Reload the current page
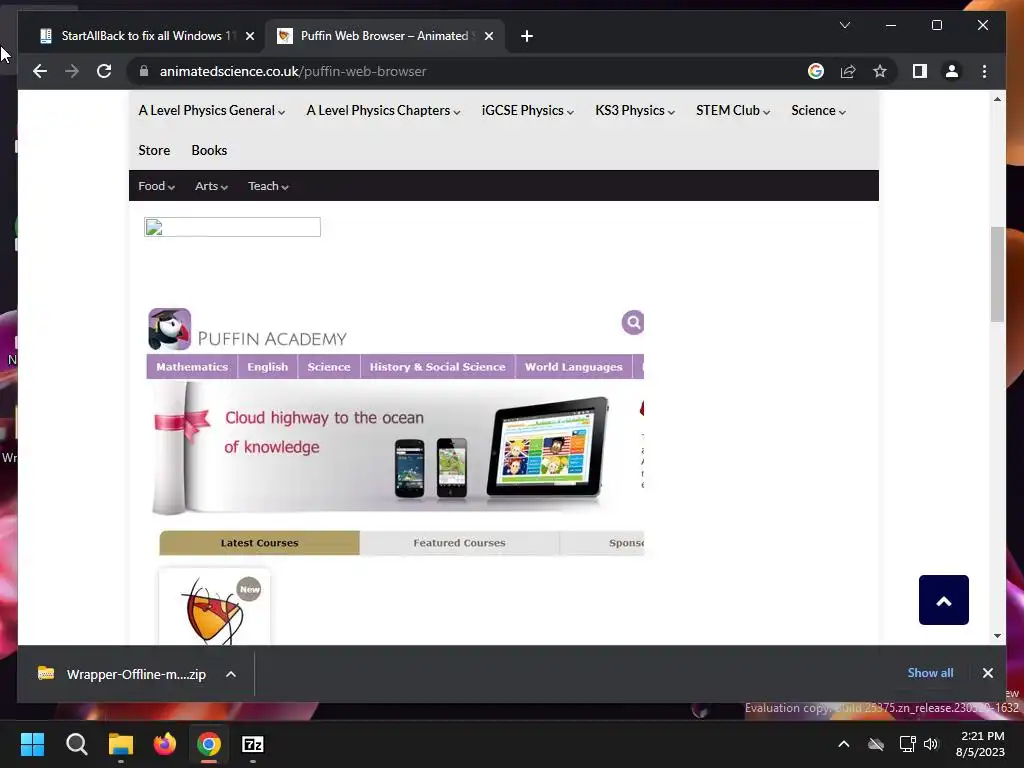Viewport: 1024px width, 768px height. tap(104, 71)
